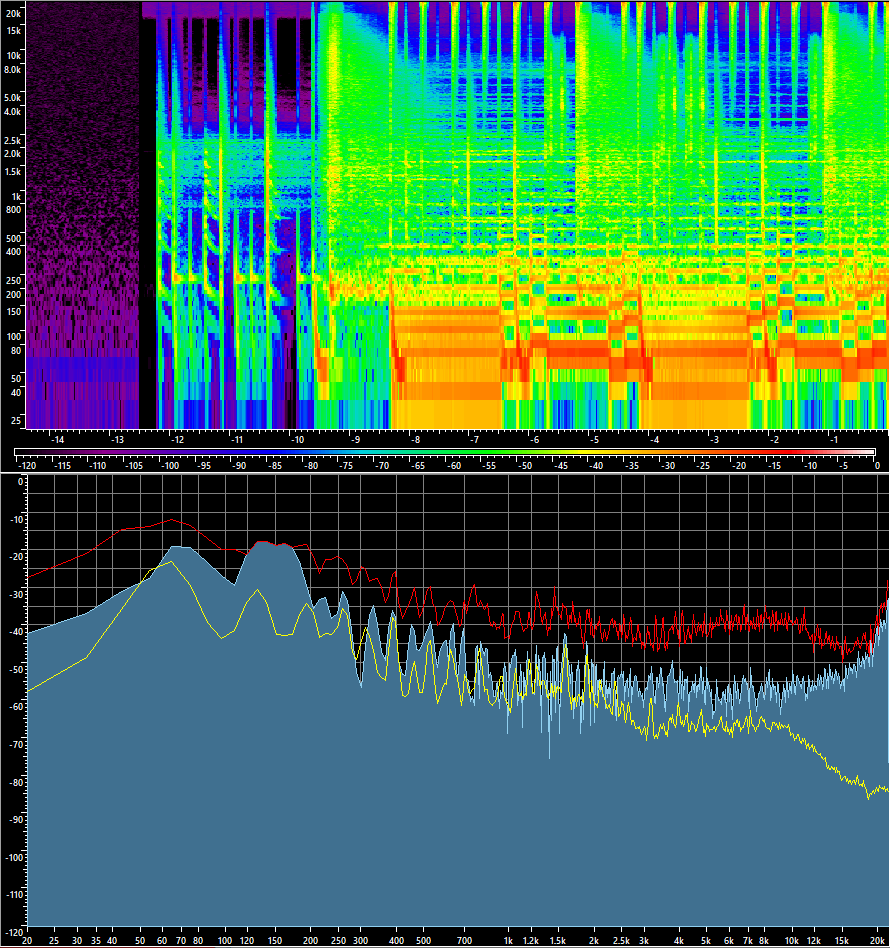
Task: Click the 0 label on spectrum dB axis
Action: point(20,481)
